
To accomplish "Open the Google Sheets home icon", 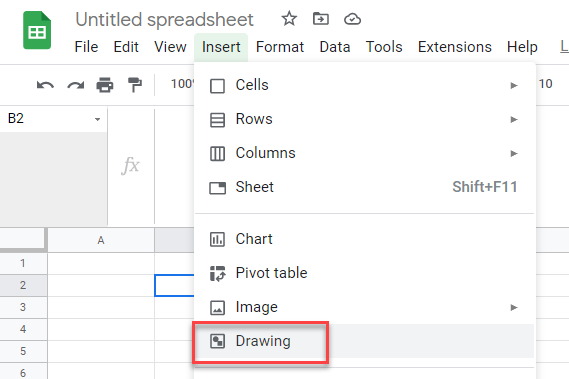I will point(37,30).
